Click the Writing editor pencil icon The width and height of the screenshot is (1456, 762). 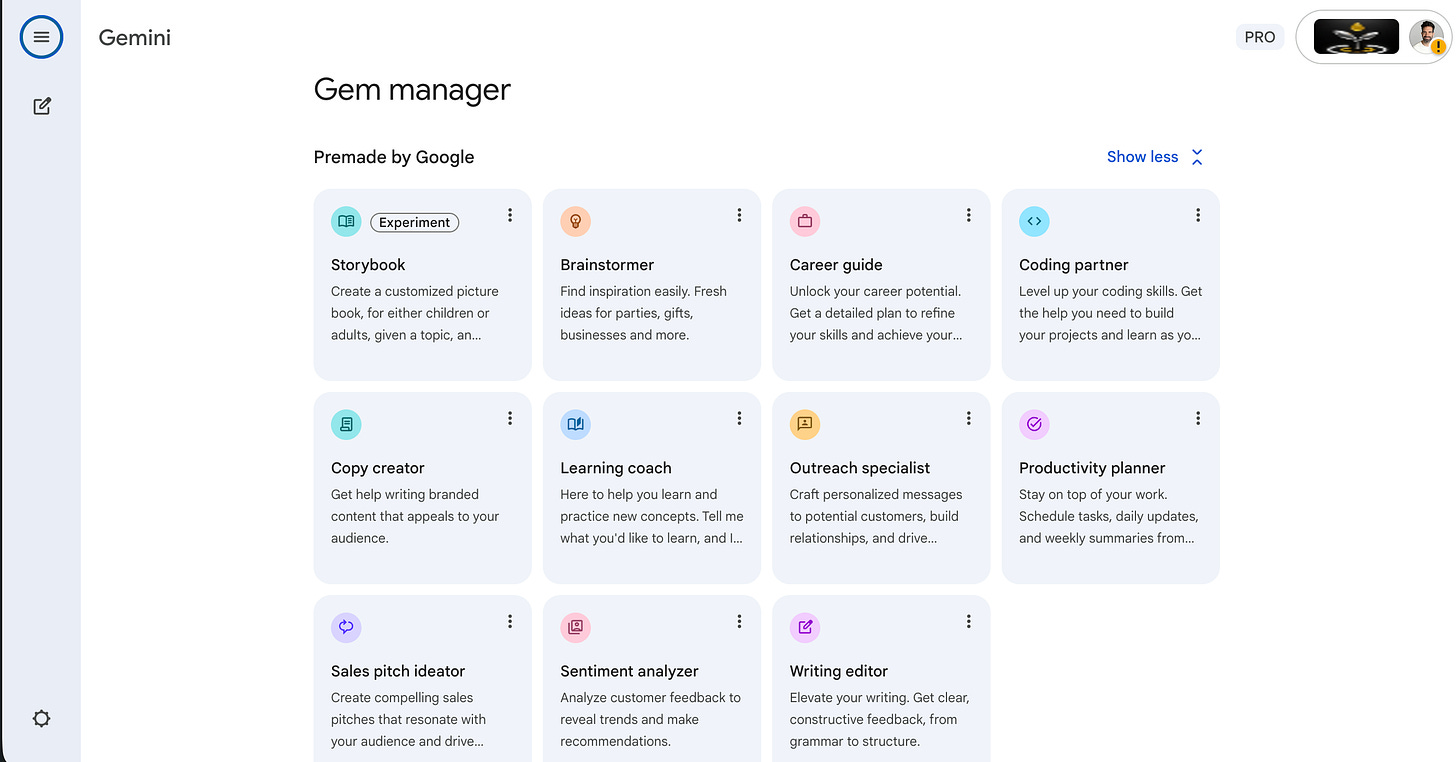click(805, 627)
